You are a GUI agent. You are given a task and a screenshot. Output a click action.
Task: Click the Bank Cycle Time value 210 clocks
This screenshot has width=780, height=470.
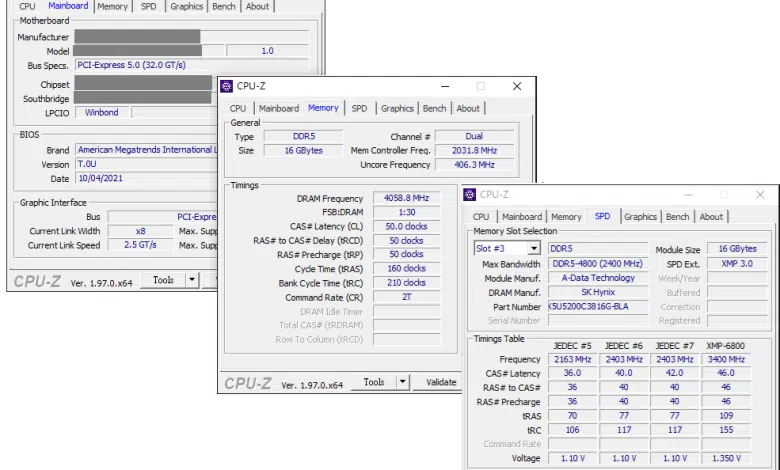(406, 282)
